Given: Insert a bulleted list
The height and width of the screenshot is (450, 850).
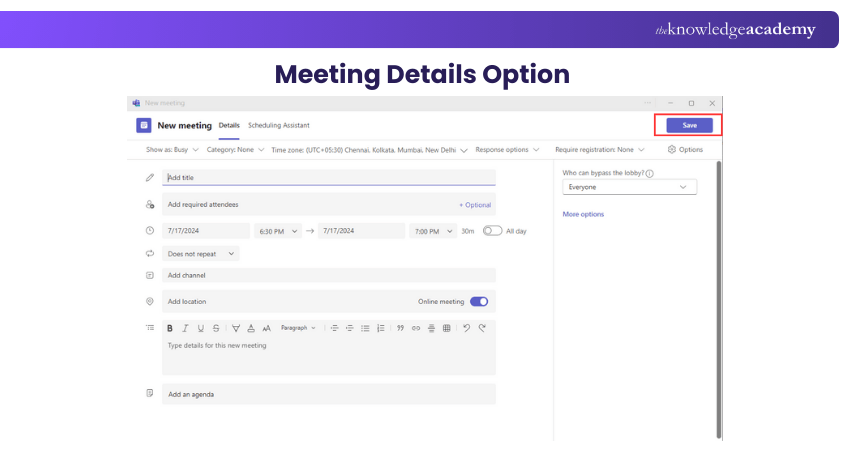Looking at the screenshot, I should tap(365, 328).
